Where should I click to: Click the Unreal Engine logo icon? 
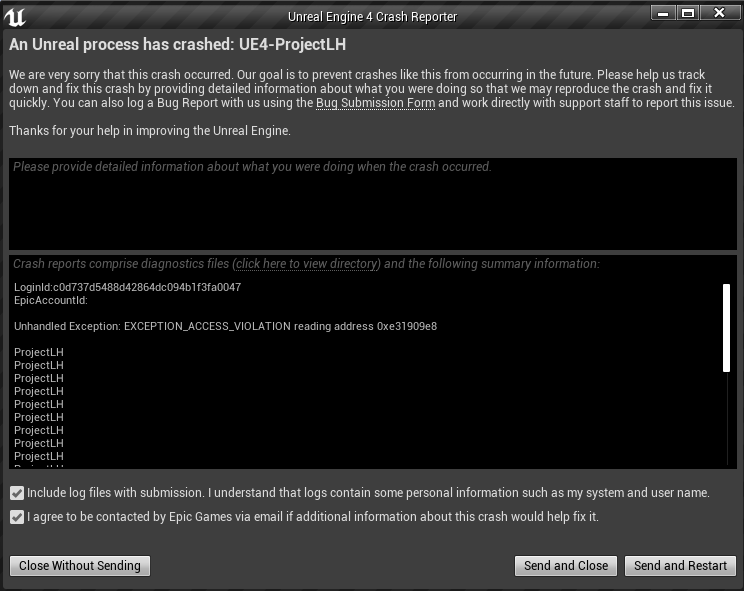click(15, 15)
